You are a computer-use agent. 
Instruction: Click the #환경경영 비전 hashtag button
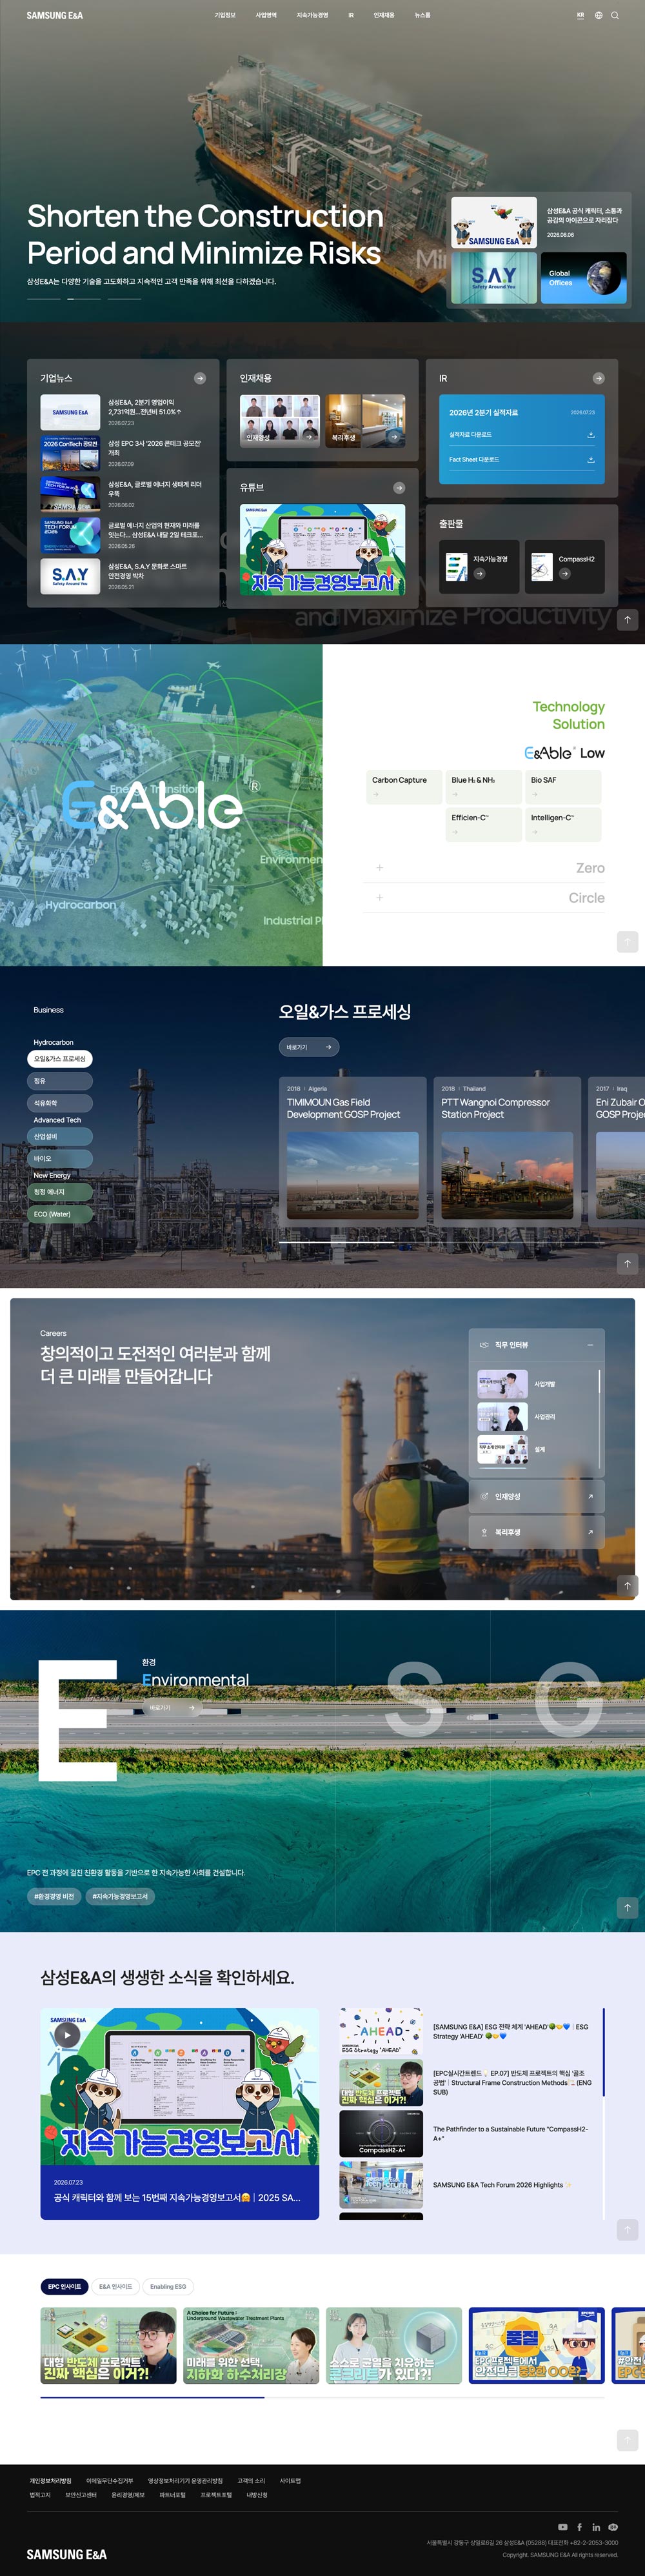tap(54, 1896)
